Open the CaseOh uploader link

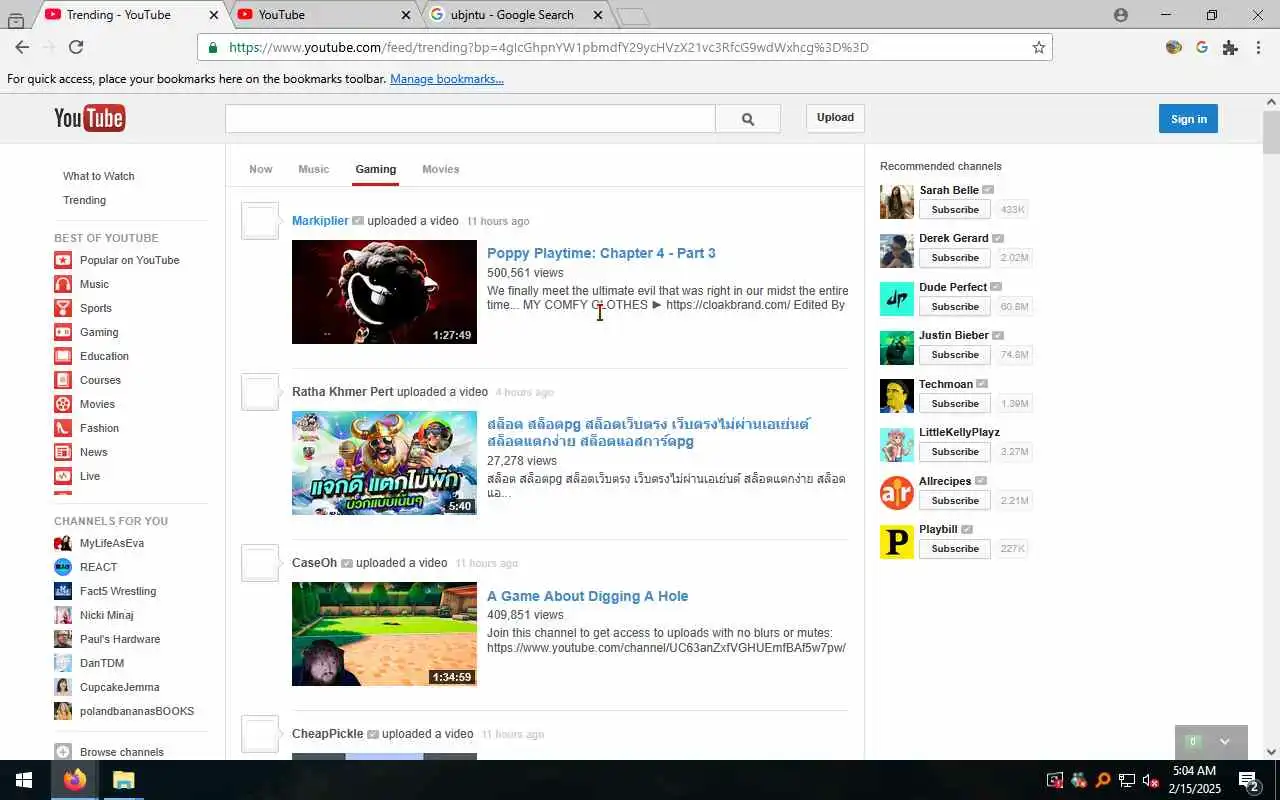pyautogui.click(x=314, y=563)
